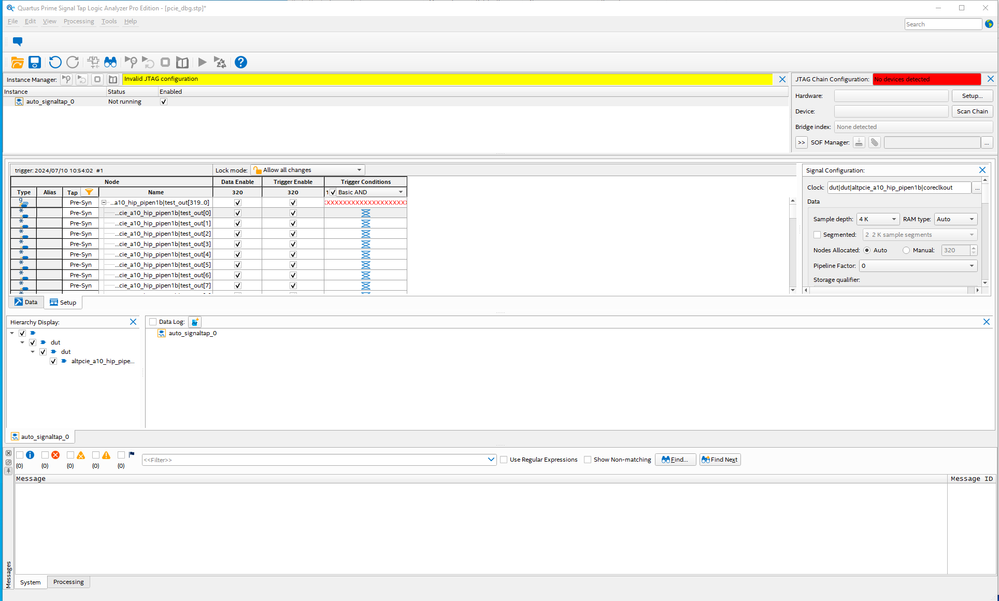Click the Setup... hardware button
The image size is (999, 601).
click(972, 96)
